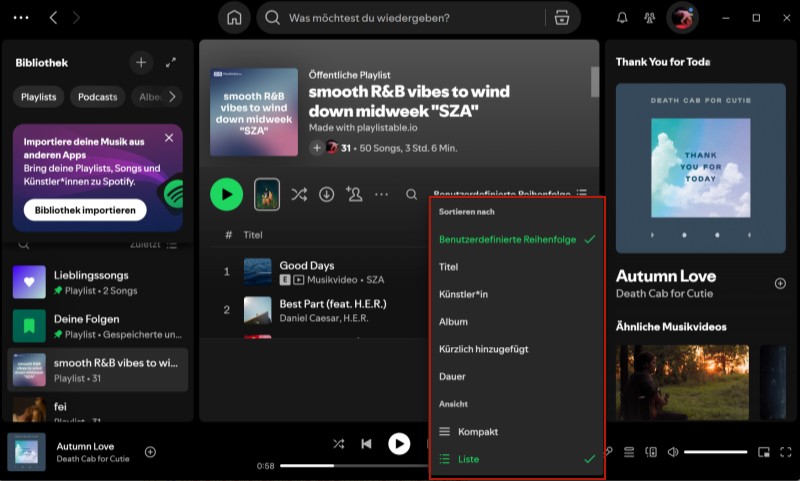This screenshot has height=481, width=800.
Task: Click the playlist cover image in the header
Action: coord(254,112)
